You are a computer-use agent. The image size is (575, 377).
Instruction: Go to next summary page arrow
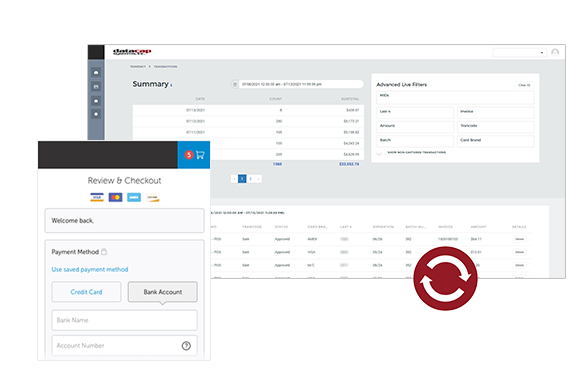click(259, 179)
